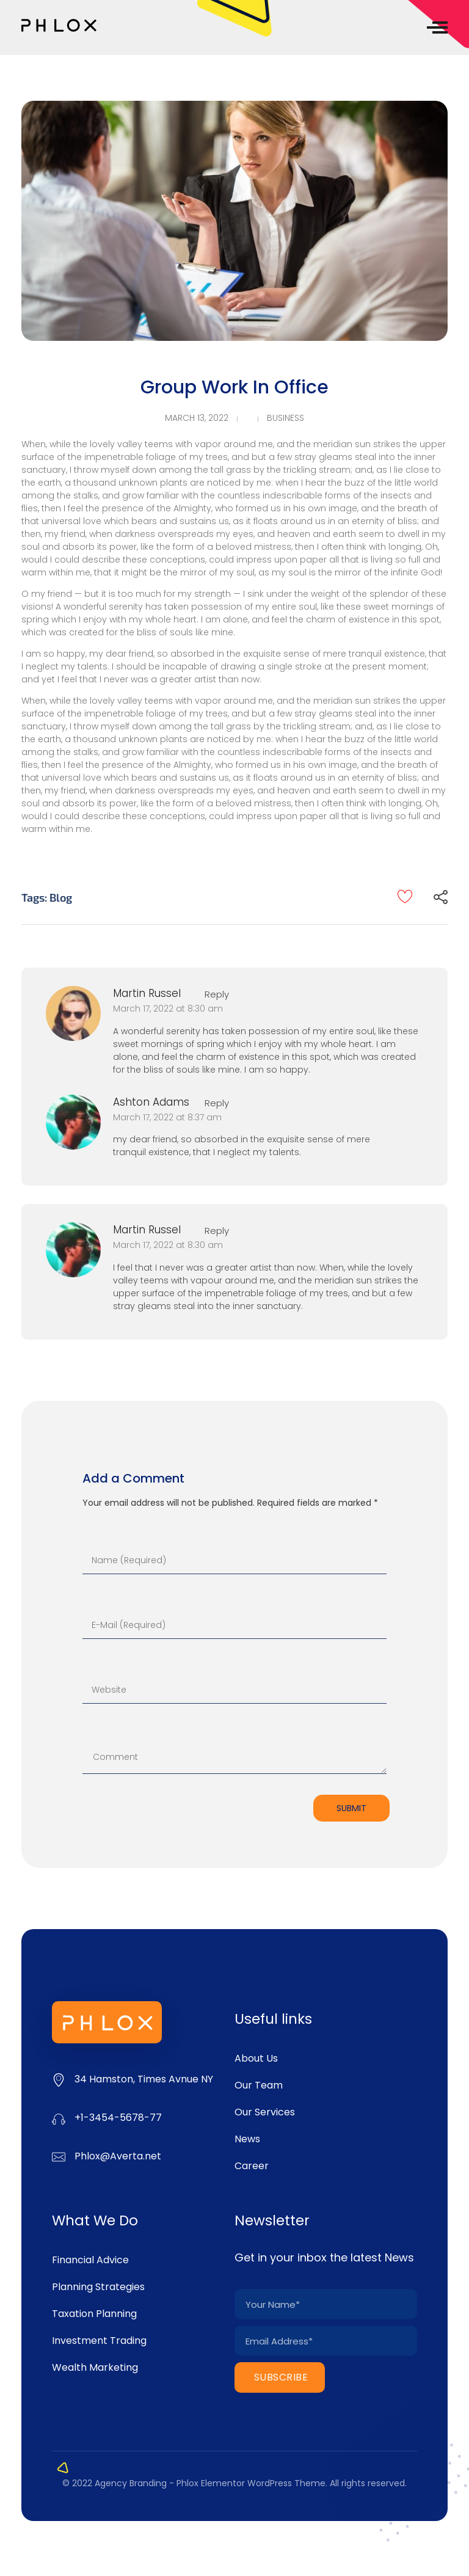Click the PHLOX header logo
Viewport: 469px width, 2576px height.
(x=59, y=26)
